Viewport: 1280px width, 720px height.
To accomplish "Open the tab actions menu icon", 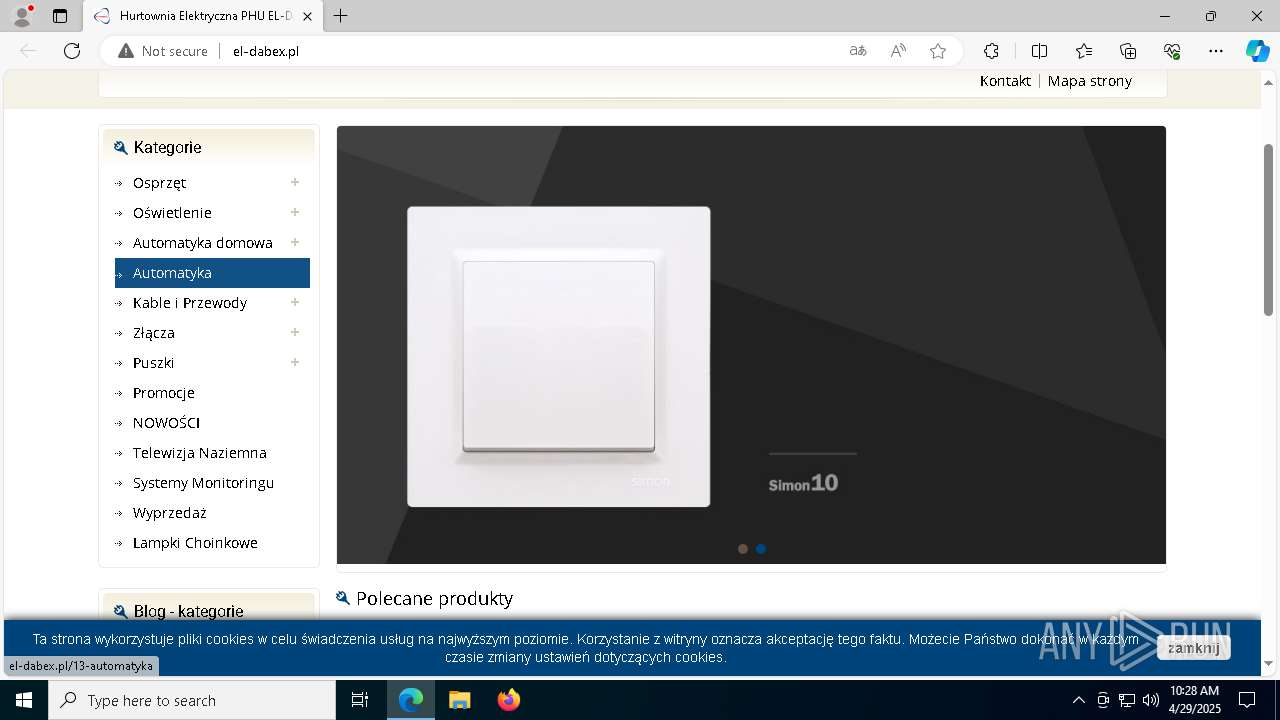I will (x=60, y=16).
